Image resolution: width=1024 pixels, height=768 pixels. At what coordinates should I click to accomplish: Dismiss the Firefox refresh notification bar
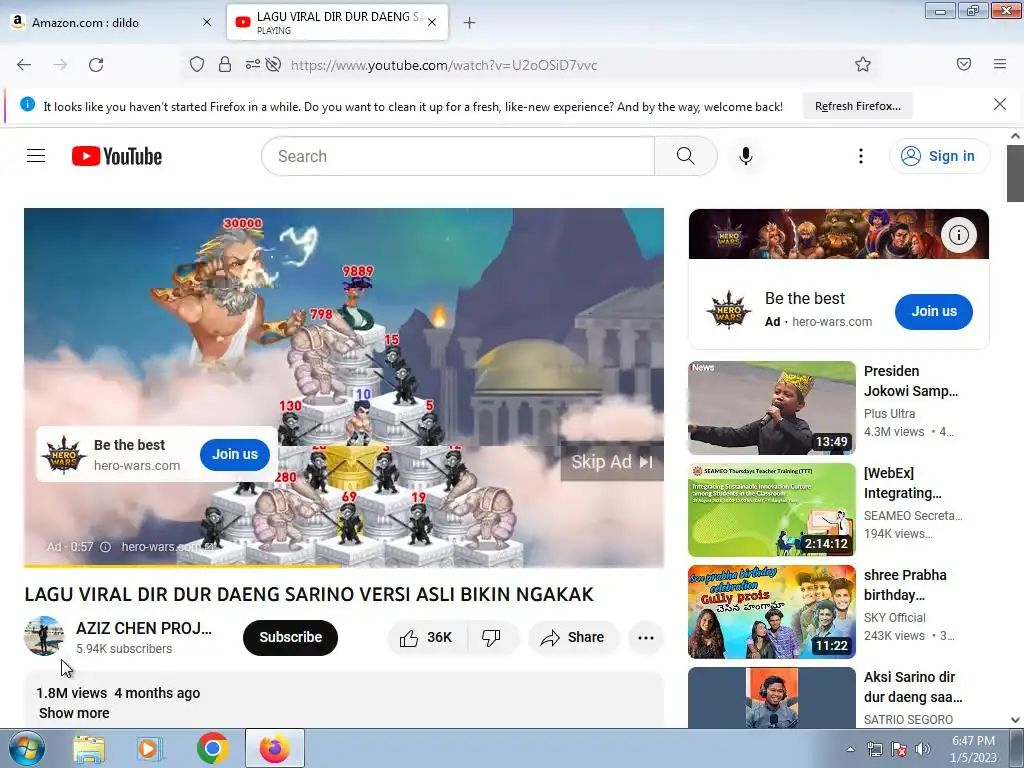[999, 104]
